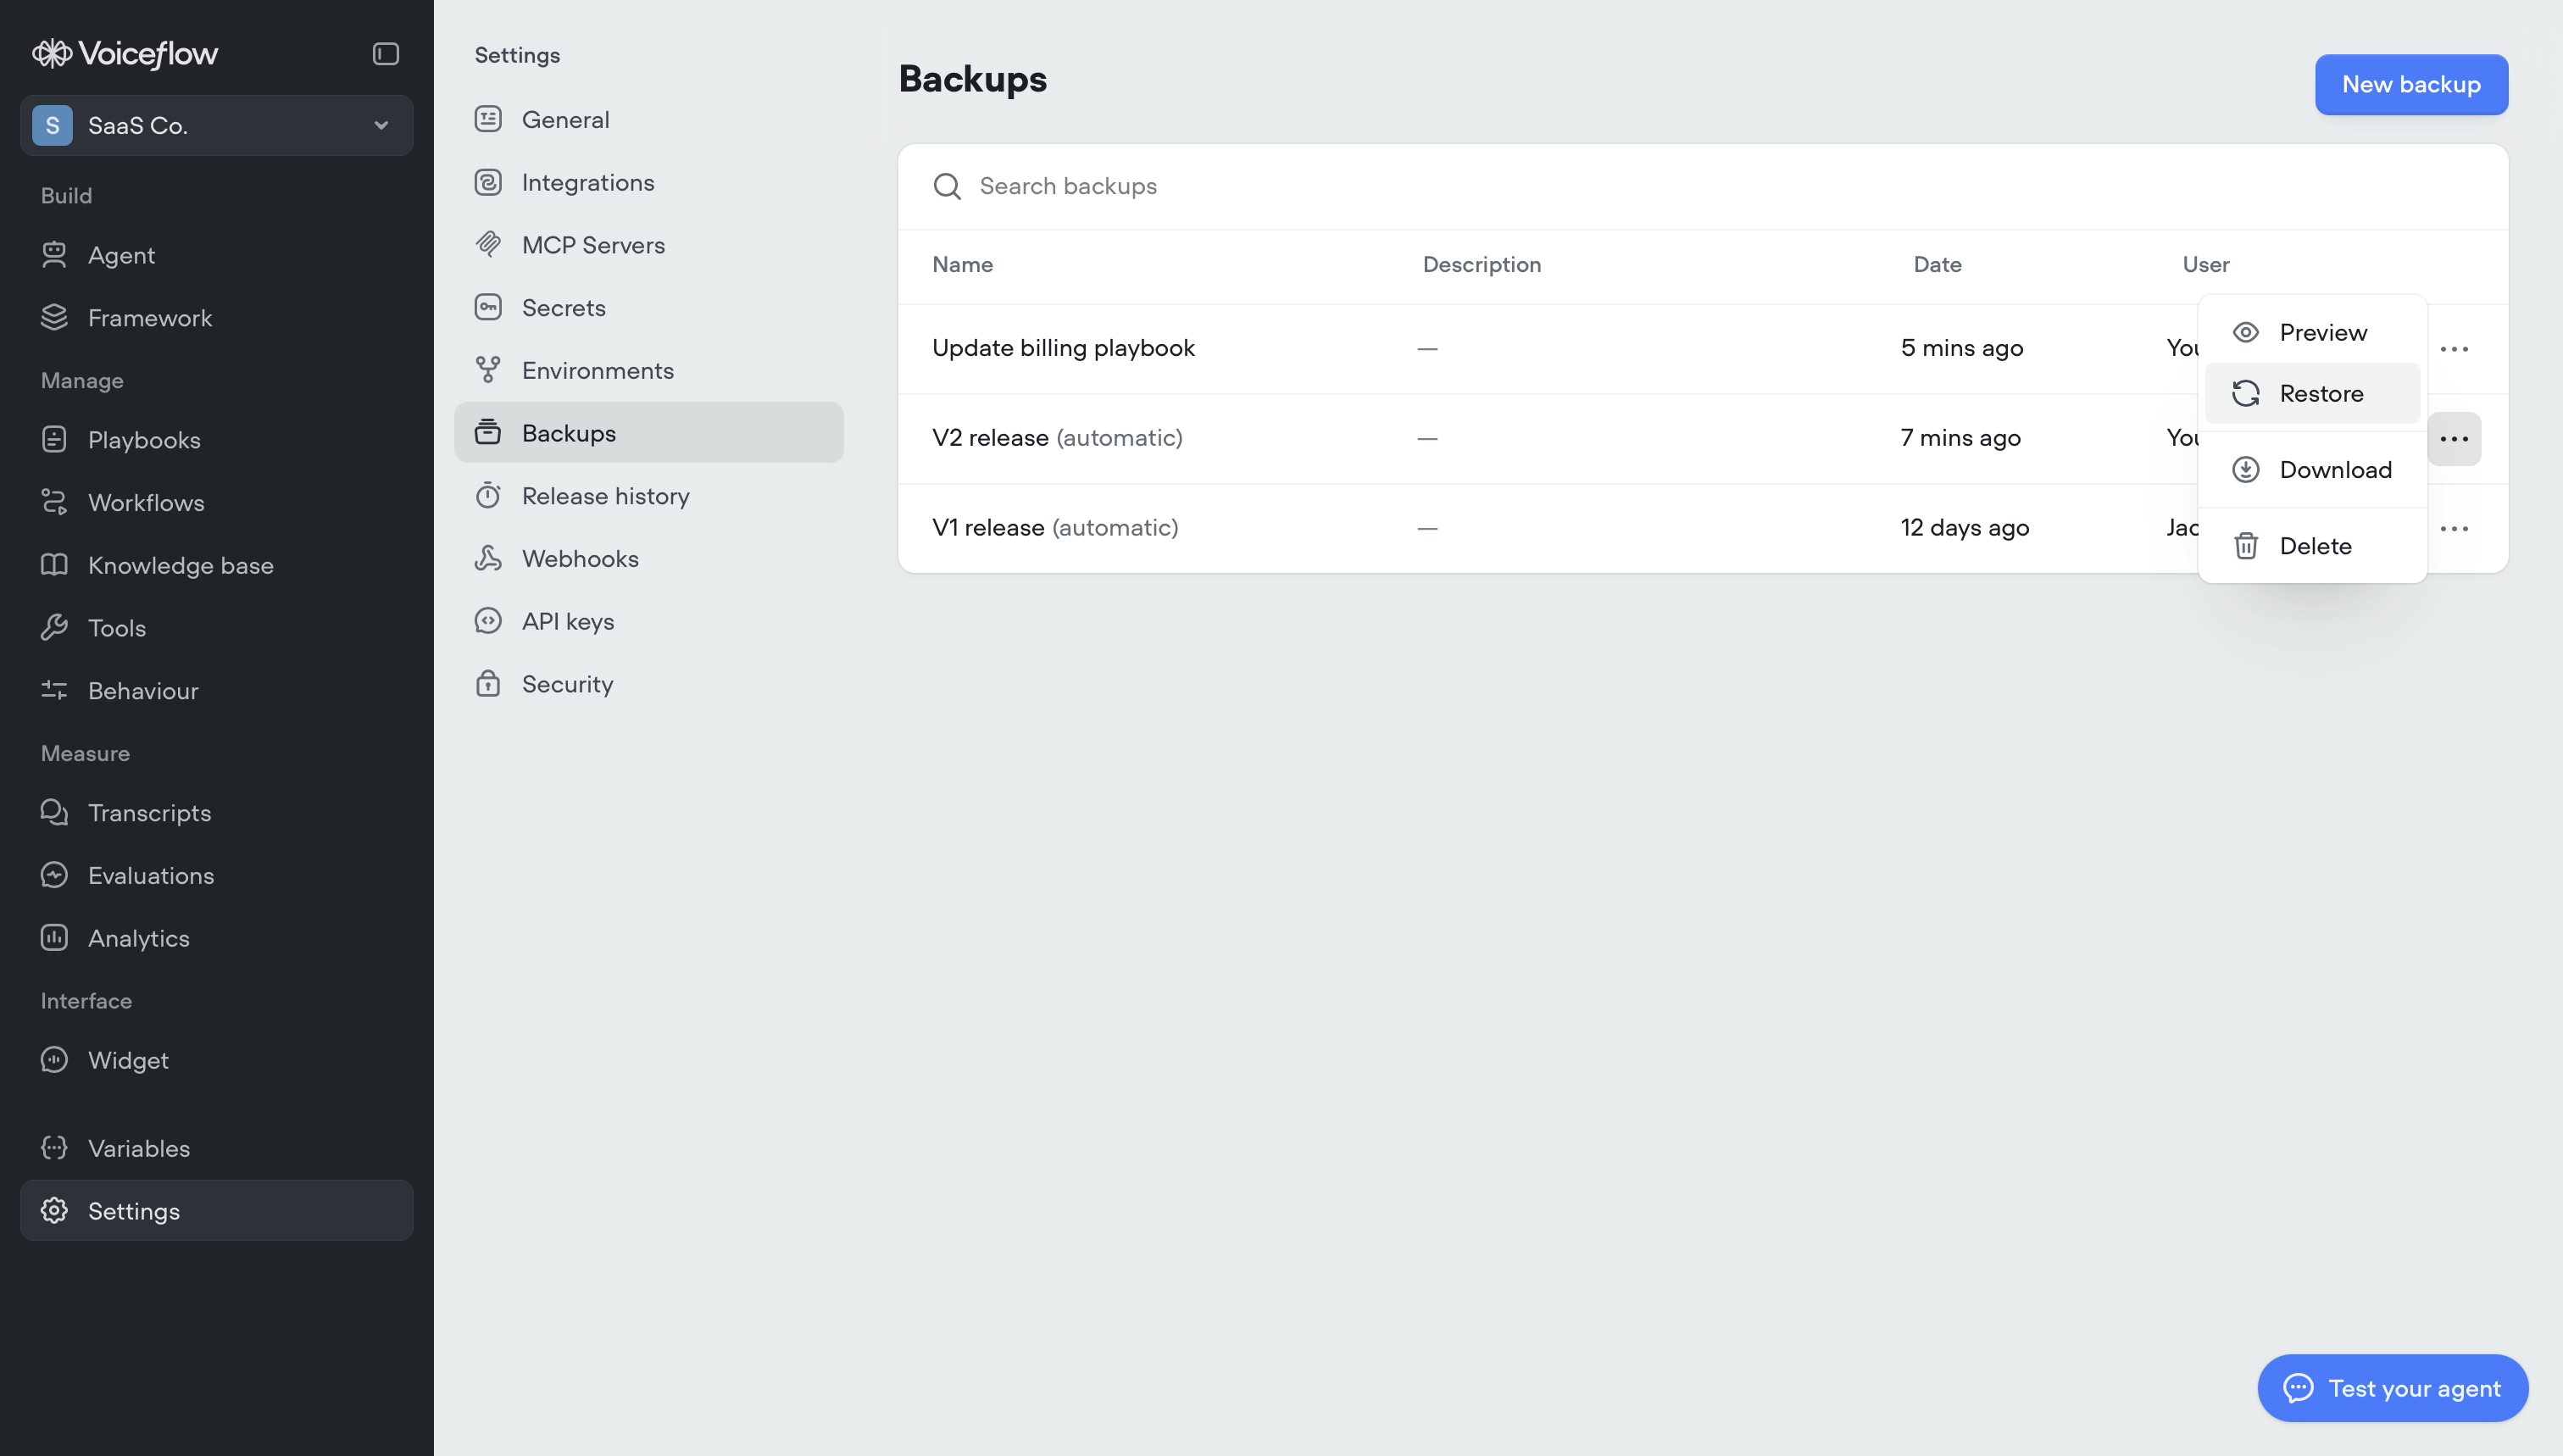This screenshot has height=1456, width=2563.
Task: Select the Release history settings entry
Action: [606, 495]
